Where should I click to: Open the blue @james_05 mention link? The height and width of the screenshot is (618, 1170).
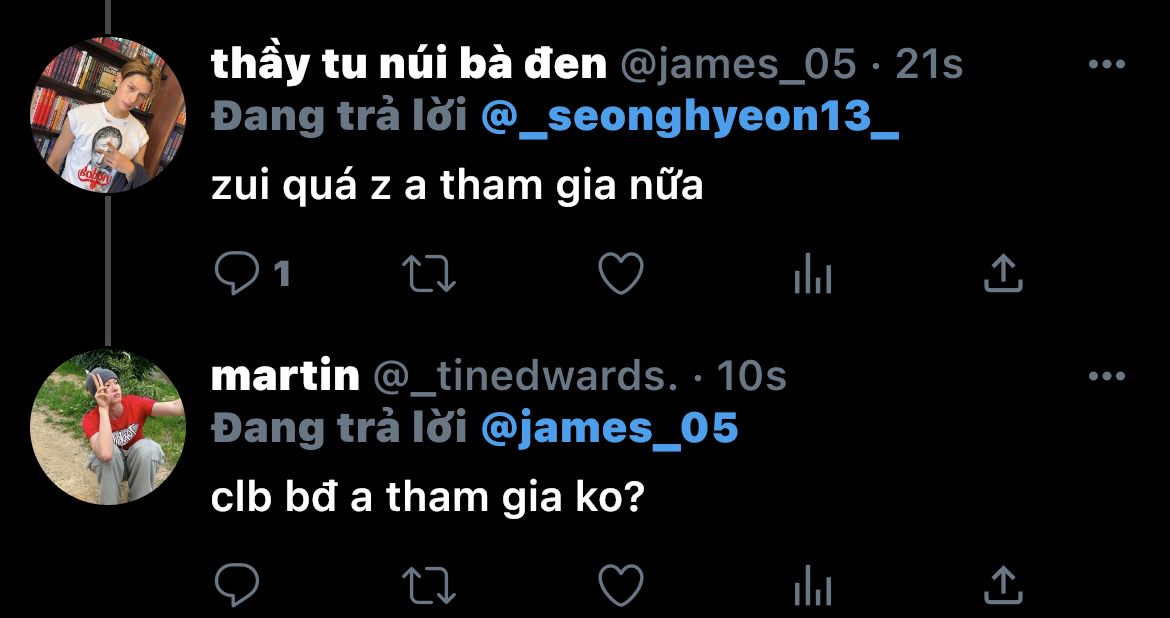coord(610,428)
